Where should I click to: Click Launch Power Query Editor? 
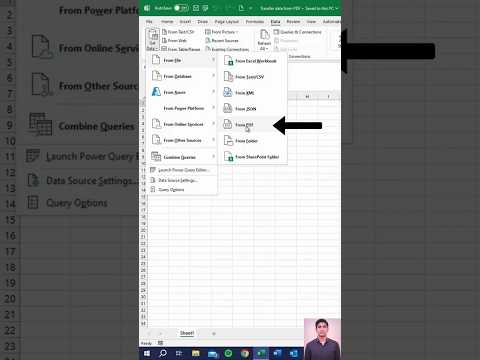(x=183, y=170)
